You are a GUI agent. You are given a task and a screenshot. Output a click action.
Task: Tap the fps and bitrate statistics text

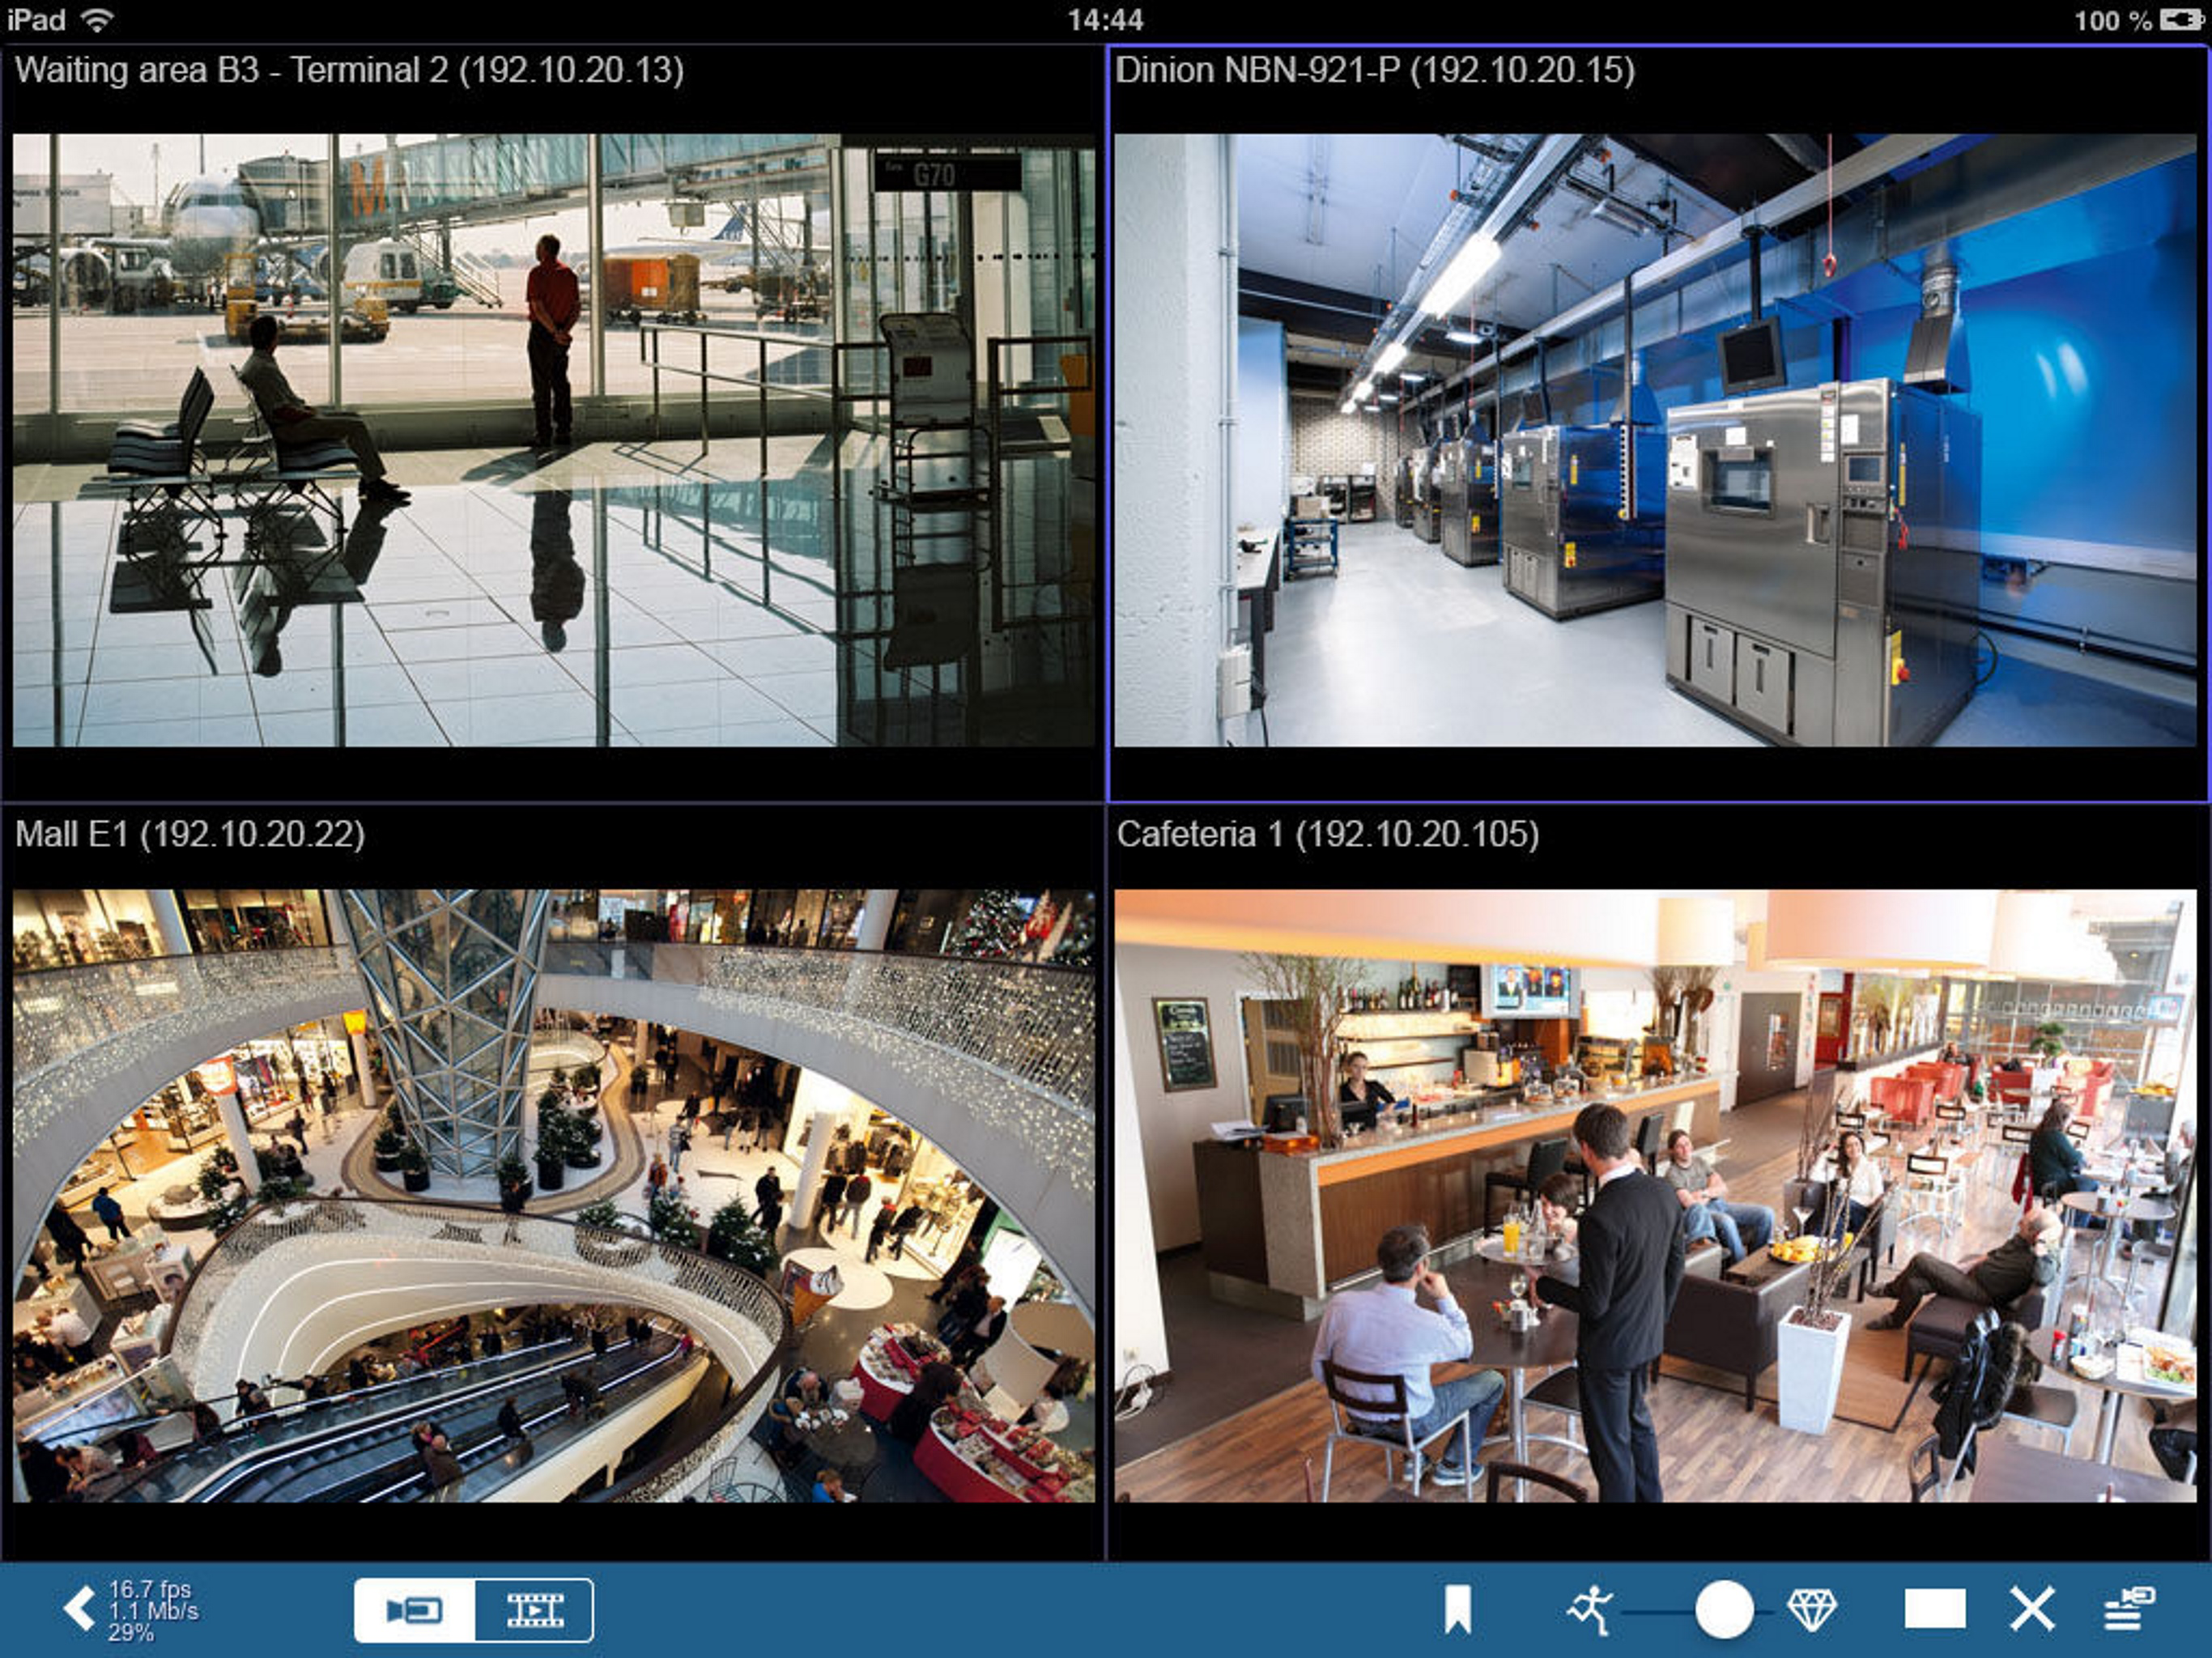point(152,1610)
